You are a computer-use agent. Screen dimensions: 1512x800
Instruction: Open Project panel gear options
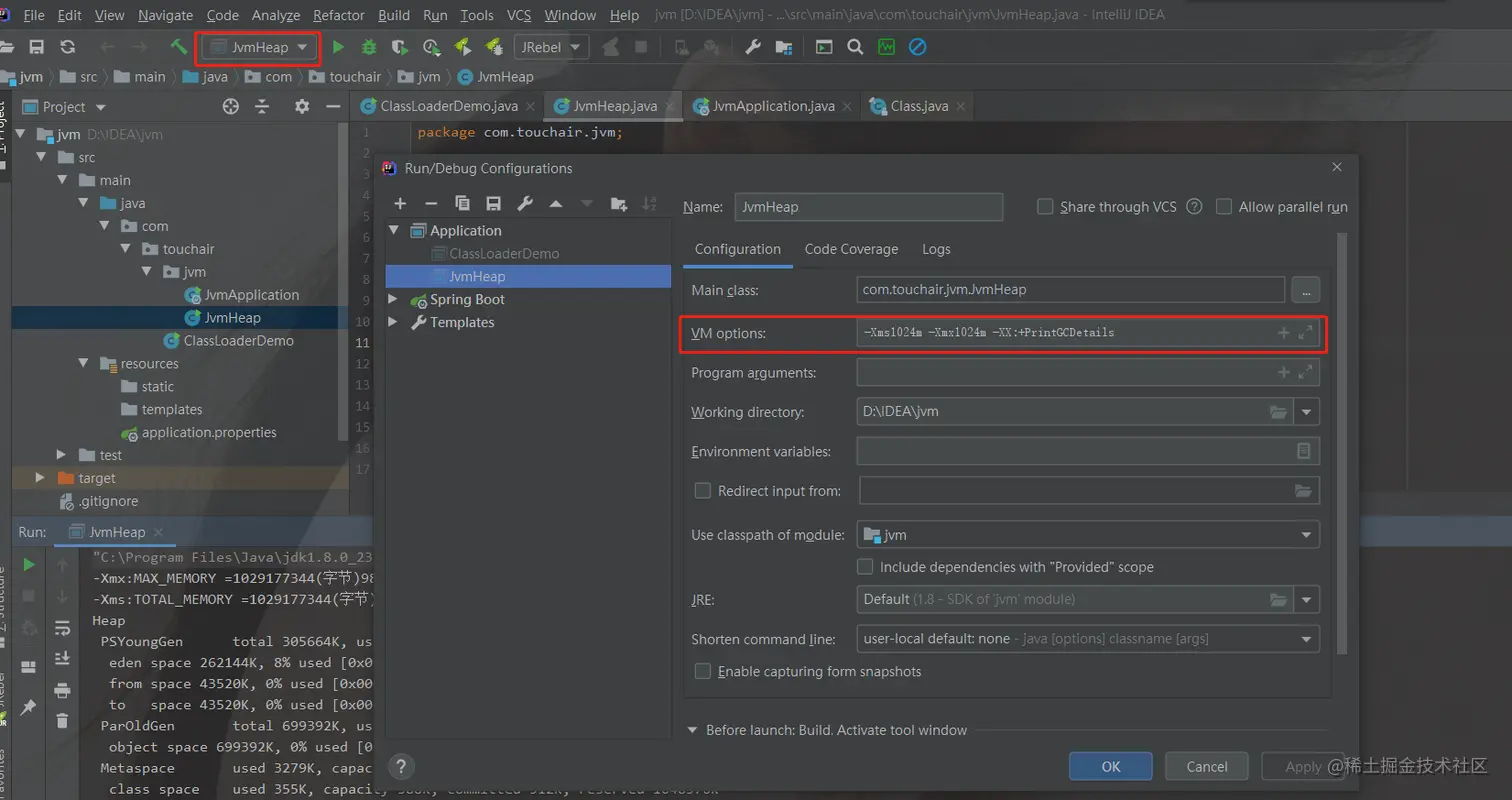tap(302, 107)
